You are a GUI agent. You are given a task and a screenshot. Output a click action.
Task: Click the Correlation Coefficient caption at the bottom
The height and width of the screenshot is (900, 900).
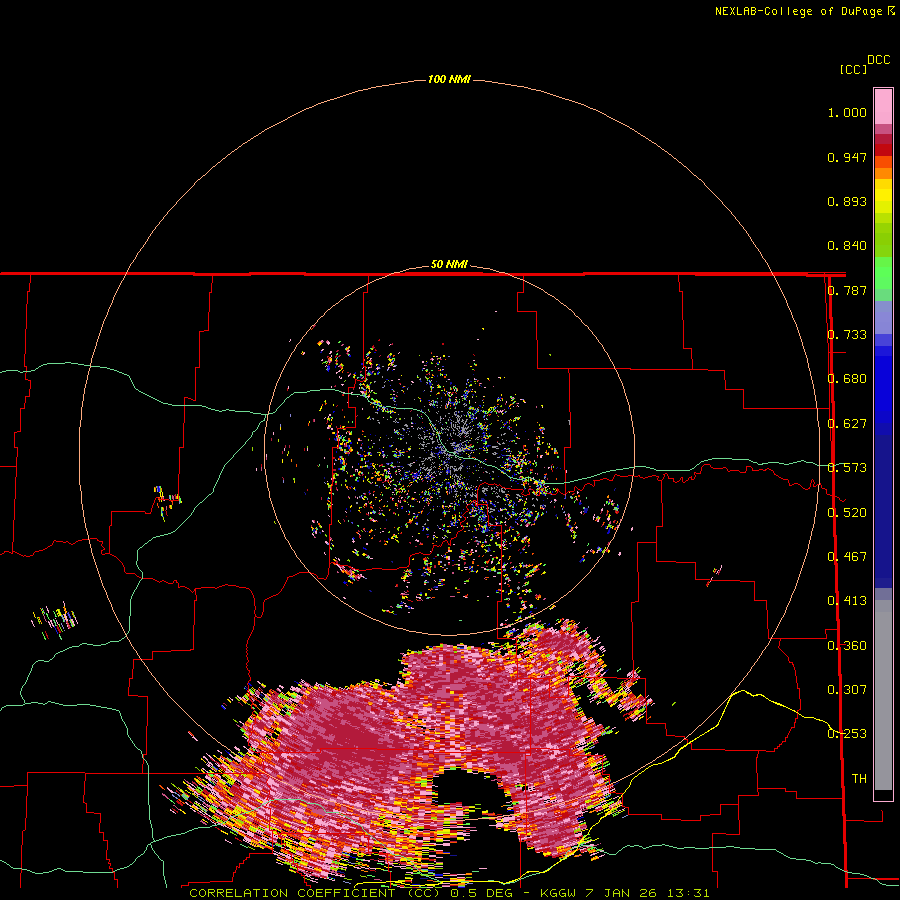point(449,893)
